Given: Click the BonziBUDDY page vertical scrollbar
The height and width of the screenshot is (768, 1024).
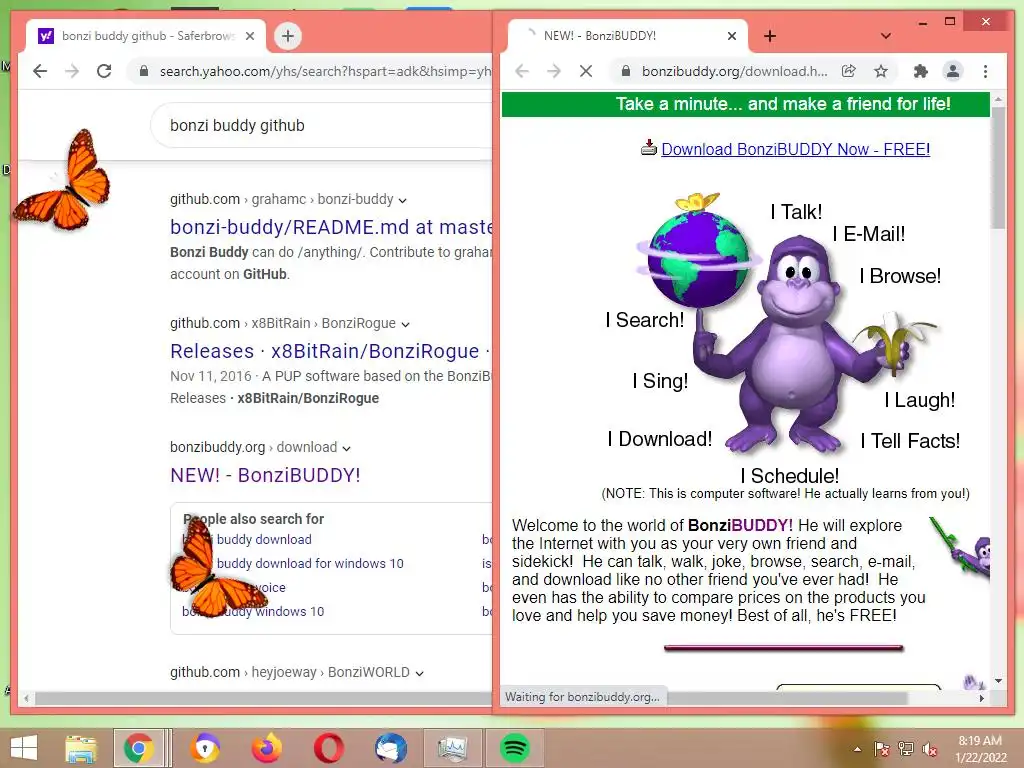Looking at the screenshot, I should (998, 168).
